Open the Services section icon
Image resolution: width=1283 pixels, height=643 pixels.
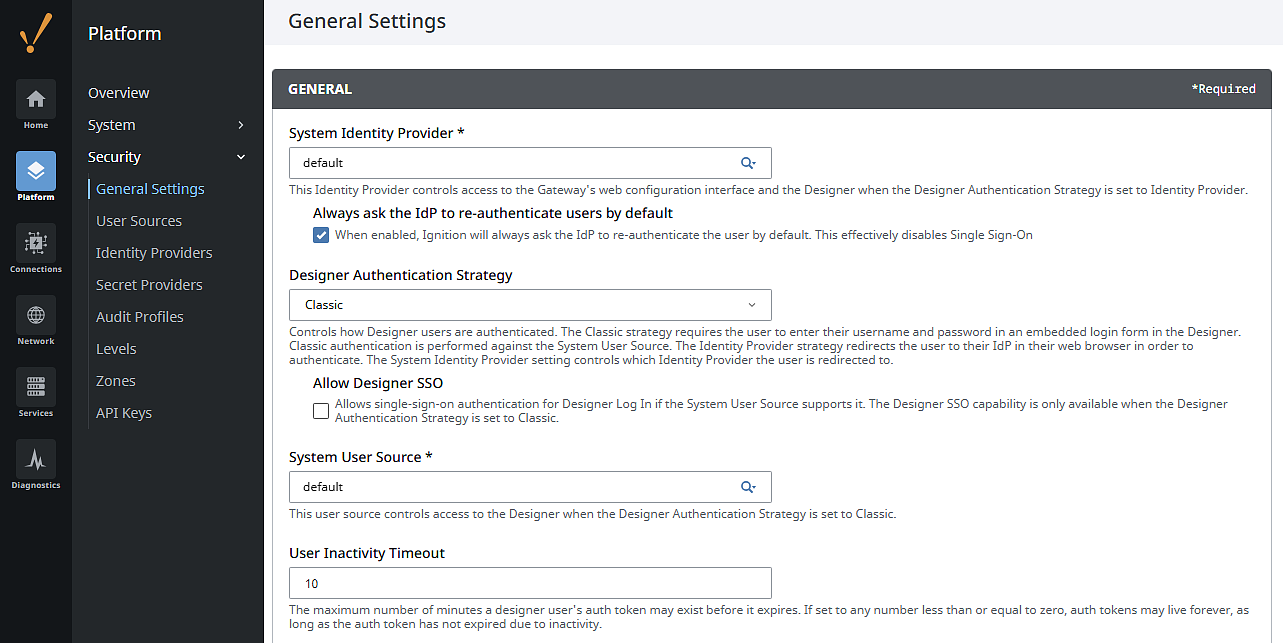pyautogui.click(x=36, y=387)
